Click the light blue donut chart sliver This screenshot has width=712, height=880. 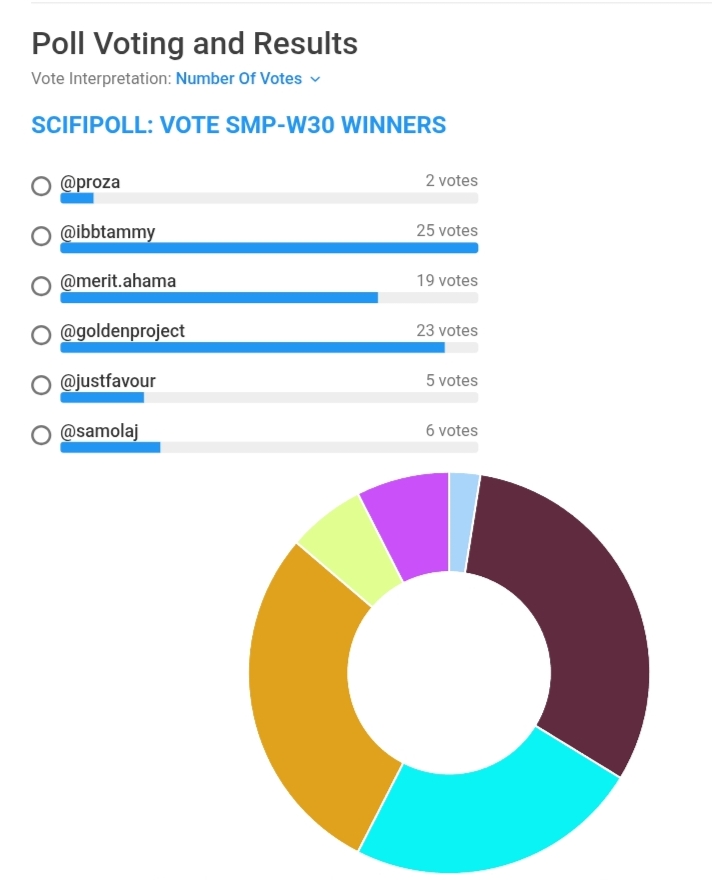(x=462, y=522)
